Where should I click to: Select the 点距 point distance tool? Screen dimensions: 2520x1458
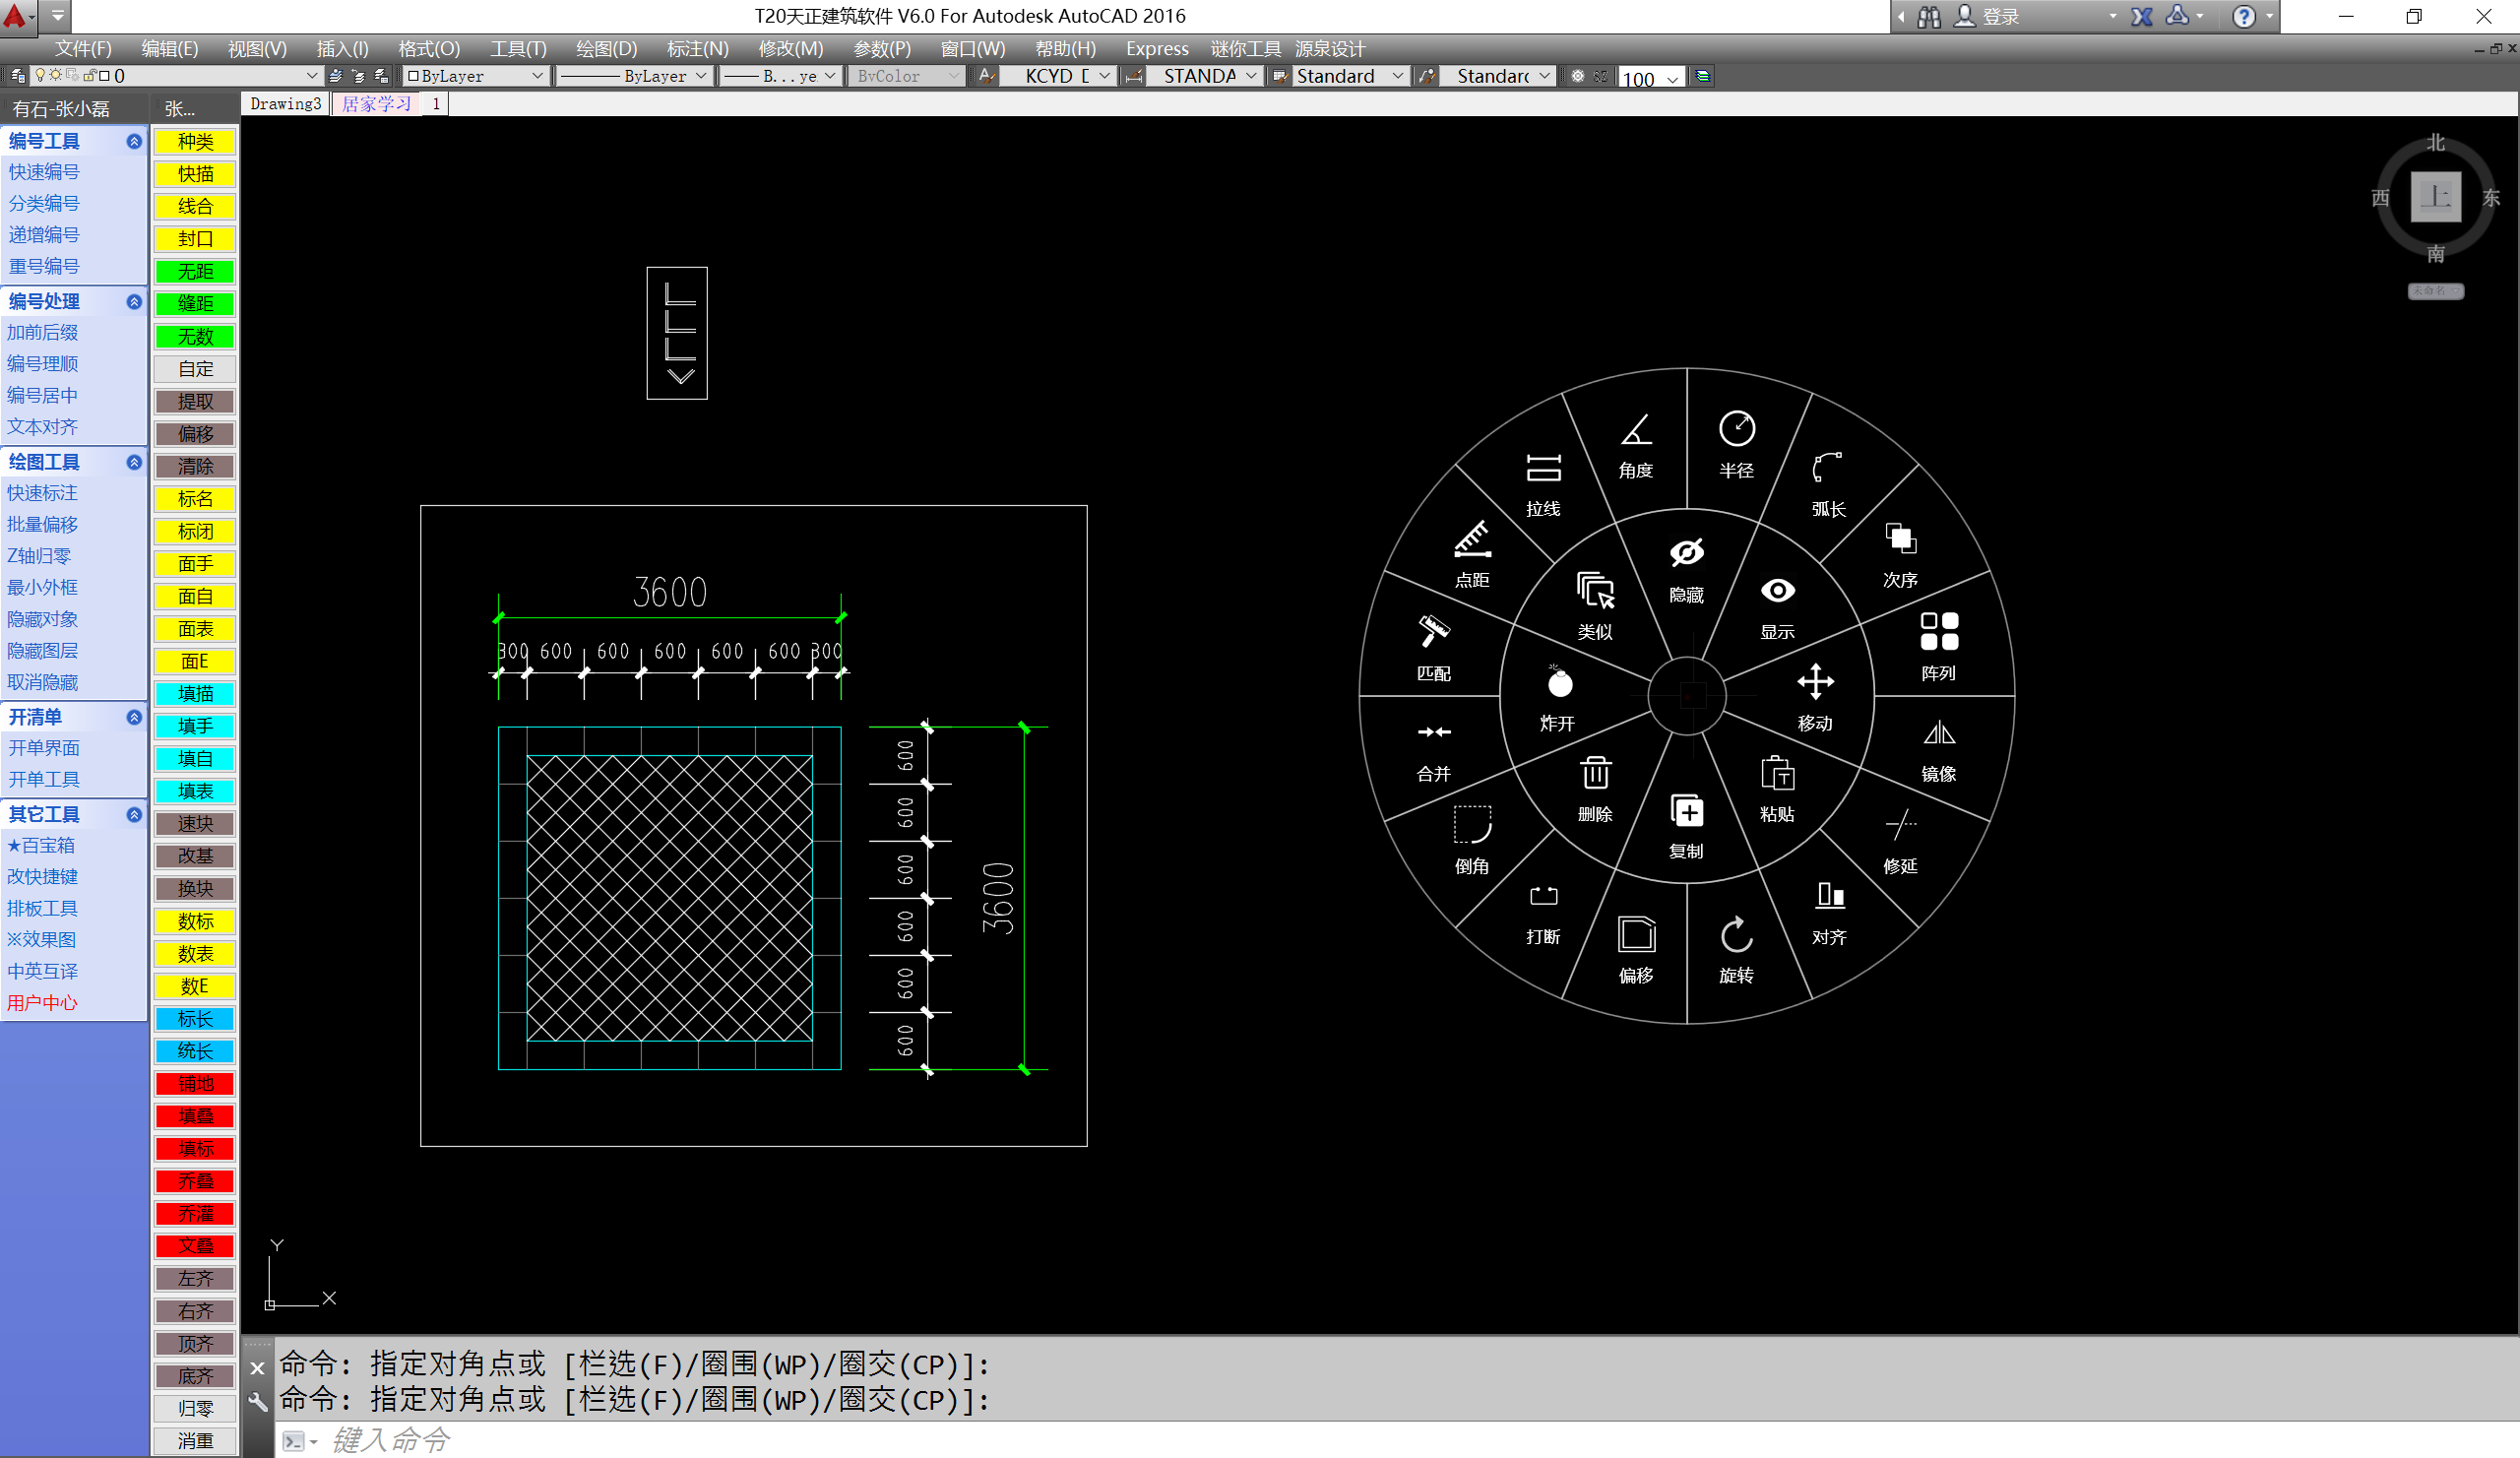tap(1472, 555)
